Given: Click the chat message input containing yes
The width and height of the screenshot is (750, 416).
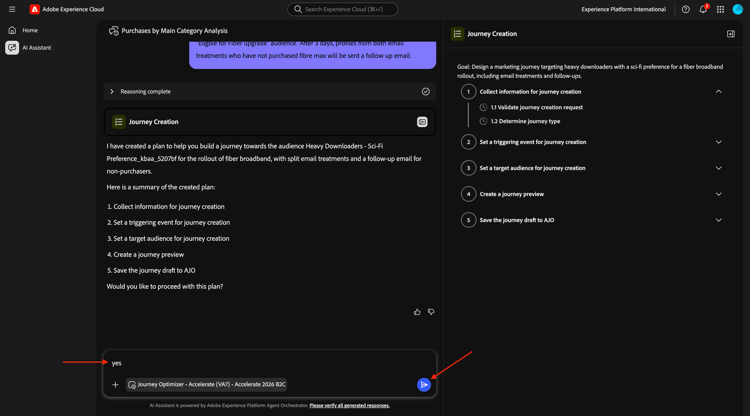Looking at the screenshot, I should click(x=270, y=363).
